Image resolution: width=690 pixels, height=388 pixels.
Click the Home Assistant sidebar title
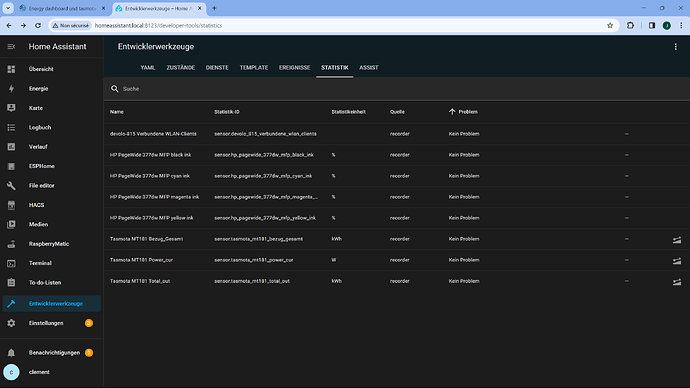(x=57, y=47)
